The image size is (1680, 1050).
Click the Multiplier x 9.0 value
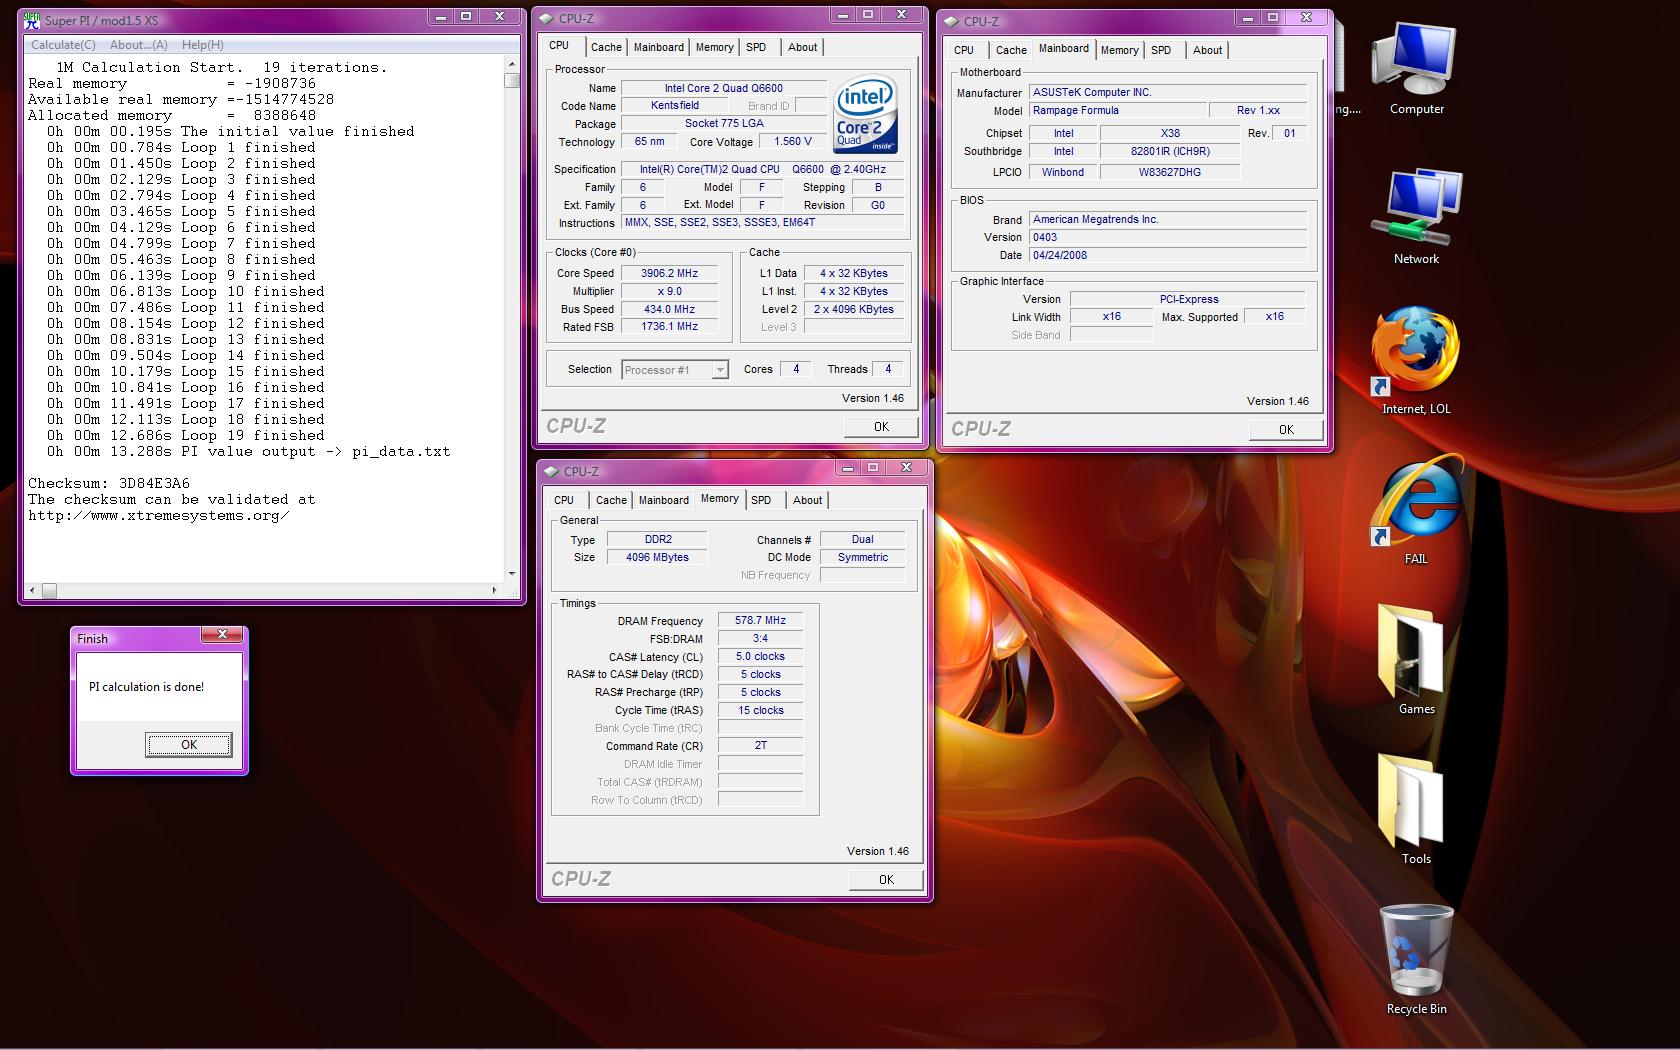(x=669, y=291)
